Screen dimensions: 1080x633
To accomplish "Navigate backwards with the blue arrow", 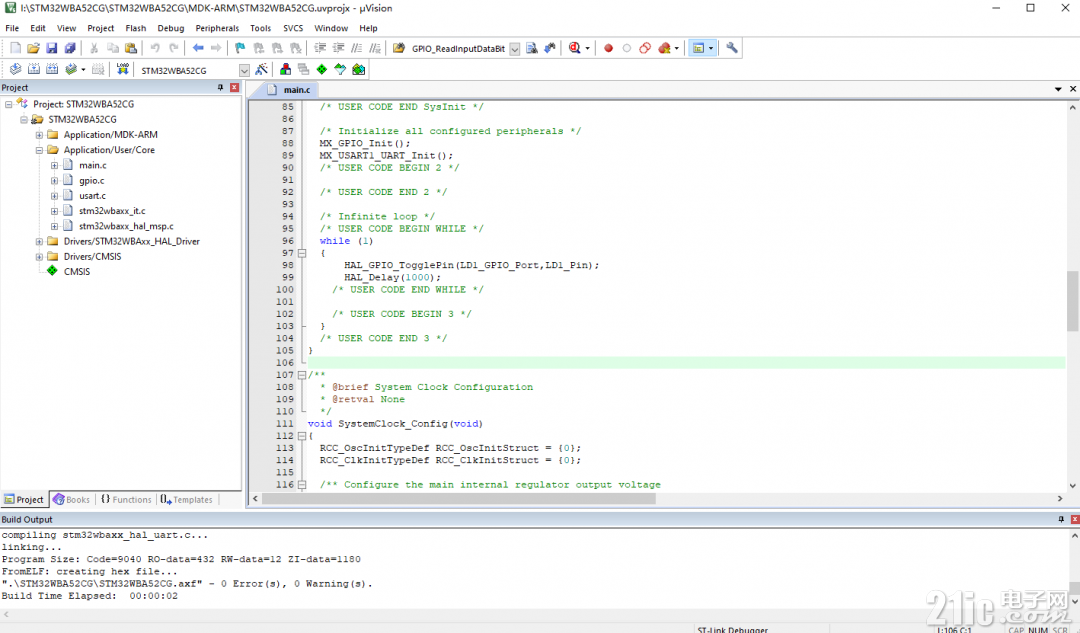I will coord(198,48).
